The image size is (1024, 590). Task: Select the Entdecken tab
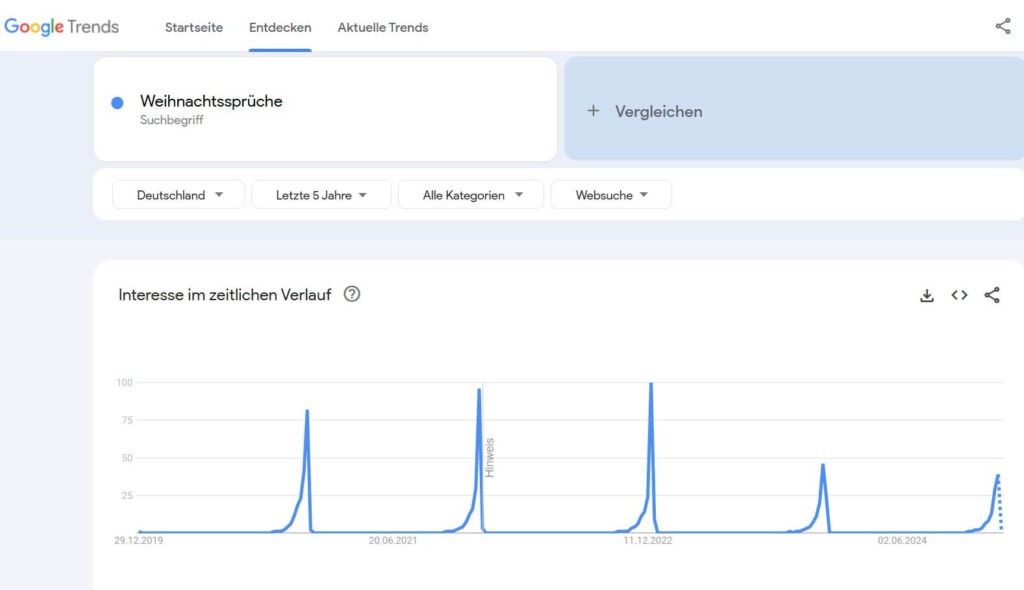(280, 27)
